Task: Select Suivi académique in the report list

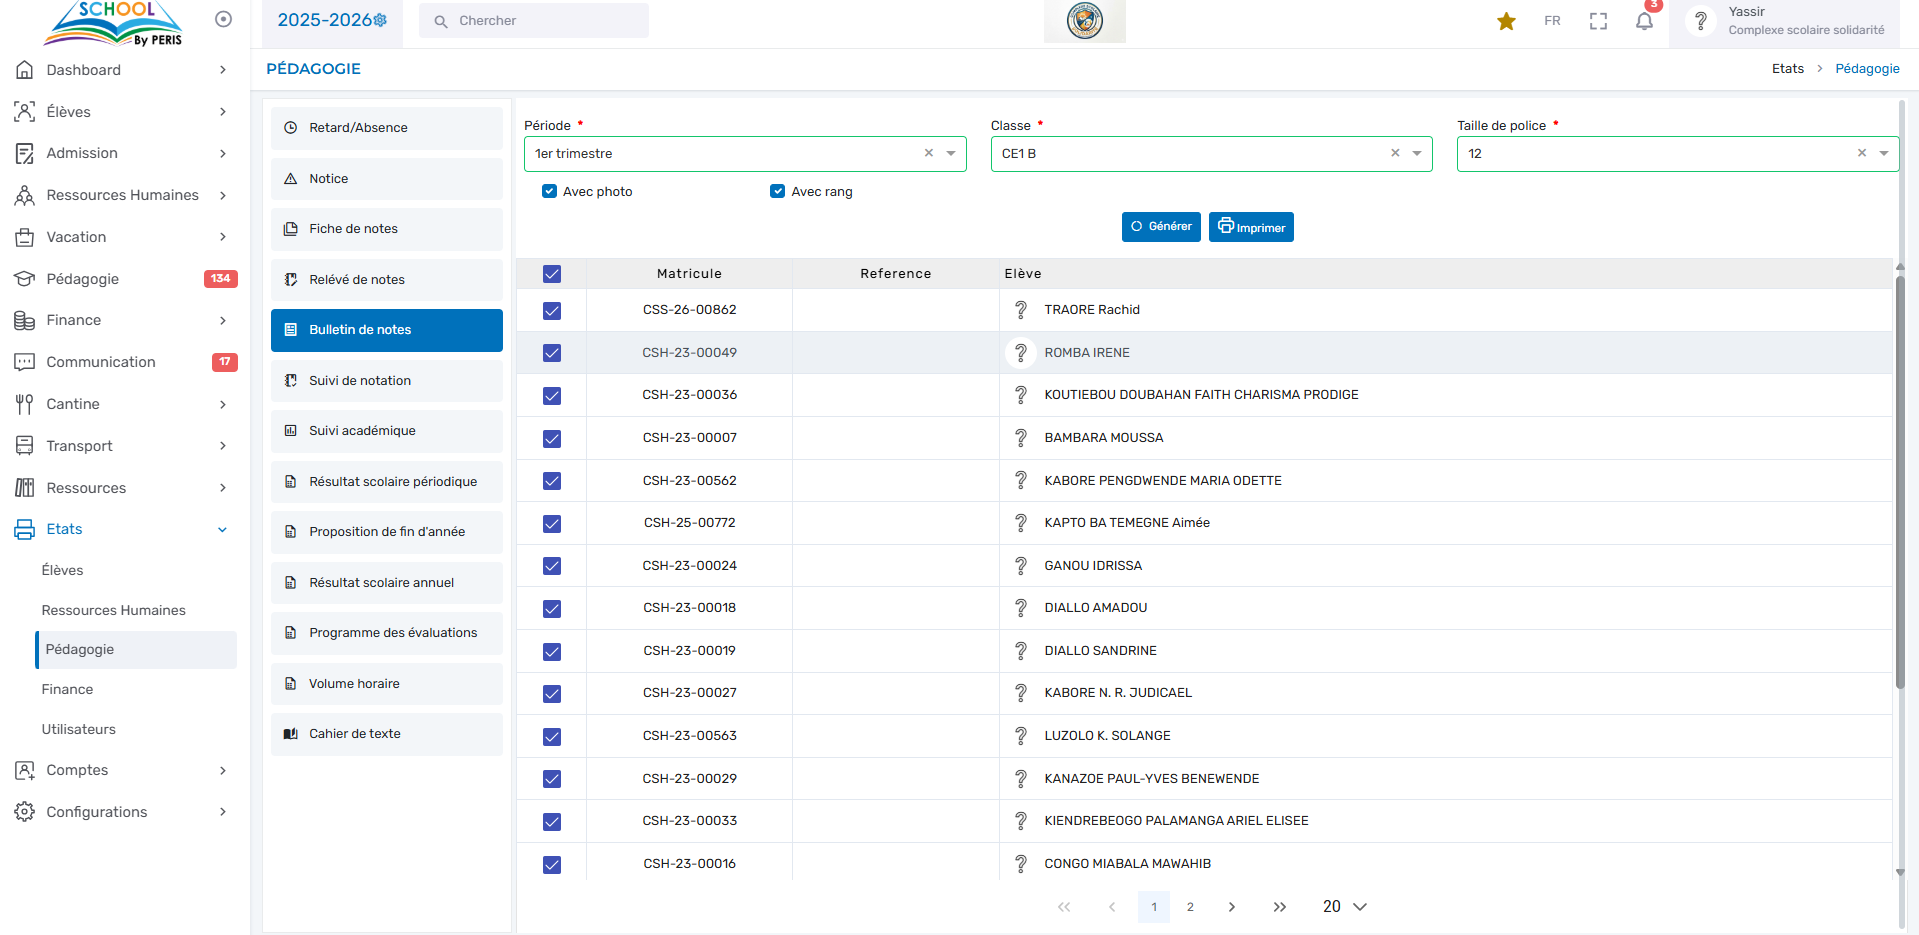Action: pyautogui.click(x=386, y=431)
